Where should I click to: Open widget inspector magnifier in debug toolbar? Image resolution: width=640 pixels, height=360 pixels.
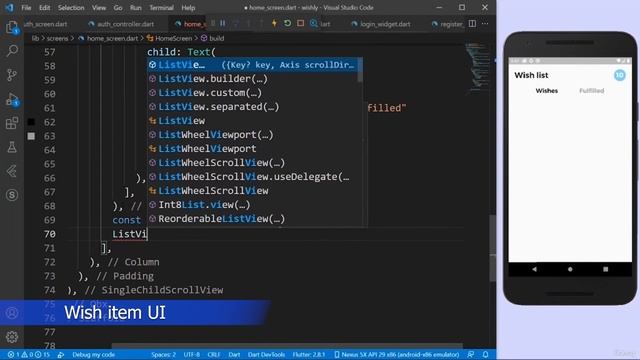(313, 24)
